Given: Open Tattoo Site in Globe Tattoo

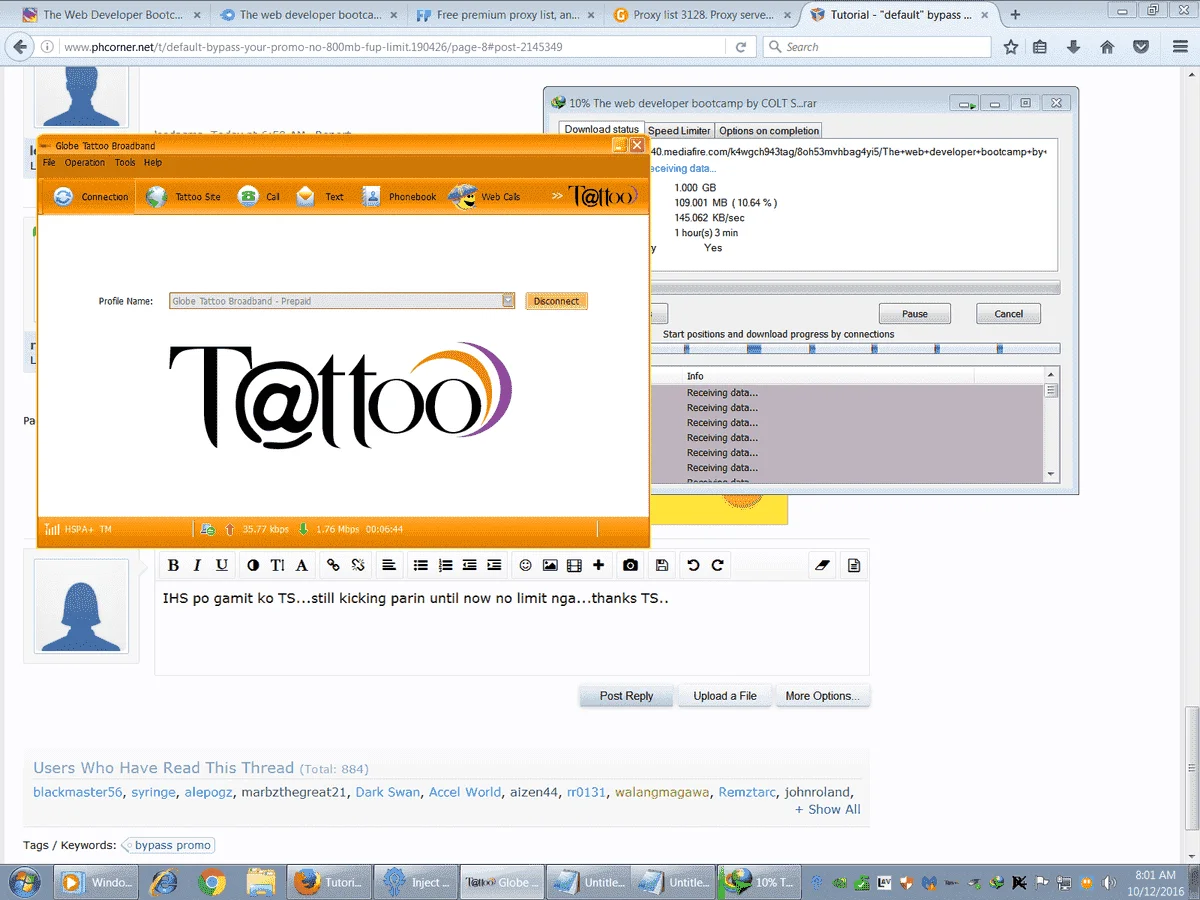Looking at the screenshot, I should [x=184, y=197].
